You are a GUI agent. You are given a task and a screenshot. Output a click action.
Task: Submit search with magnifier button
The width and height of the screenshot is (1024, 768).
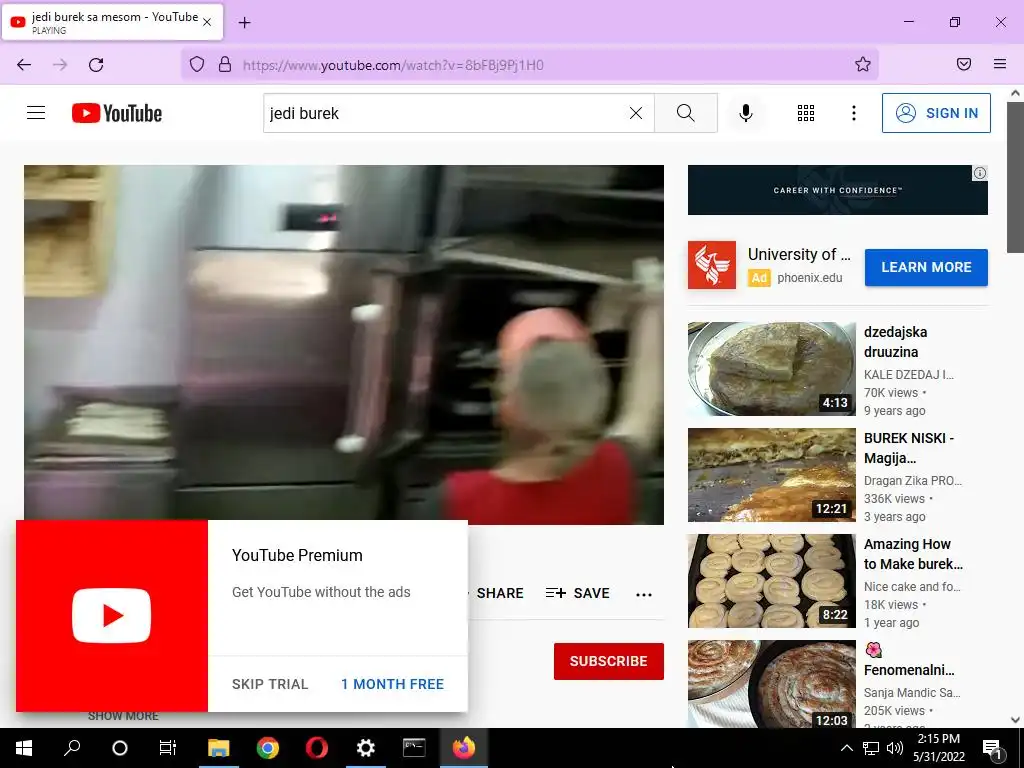coord(686,113)
